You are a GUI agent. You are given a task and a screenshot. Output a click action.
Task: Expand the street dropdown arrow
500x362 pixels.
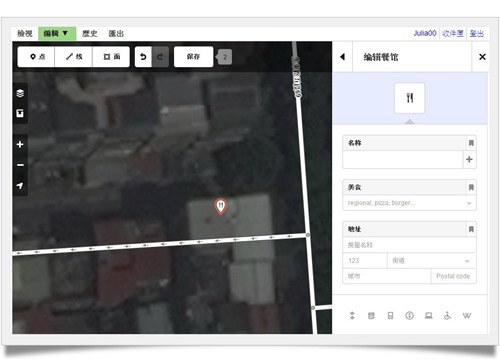[467, 261]
